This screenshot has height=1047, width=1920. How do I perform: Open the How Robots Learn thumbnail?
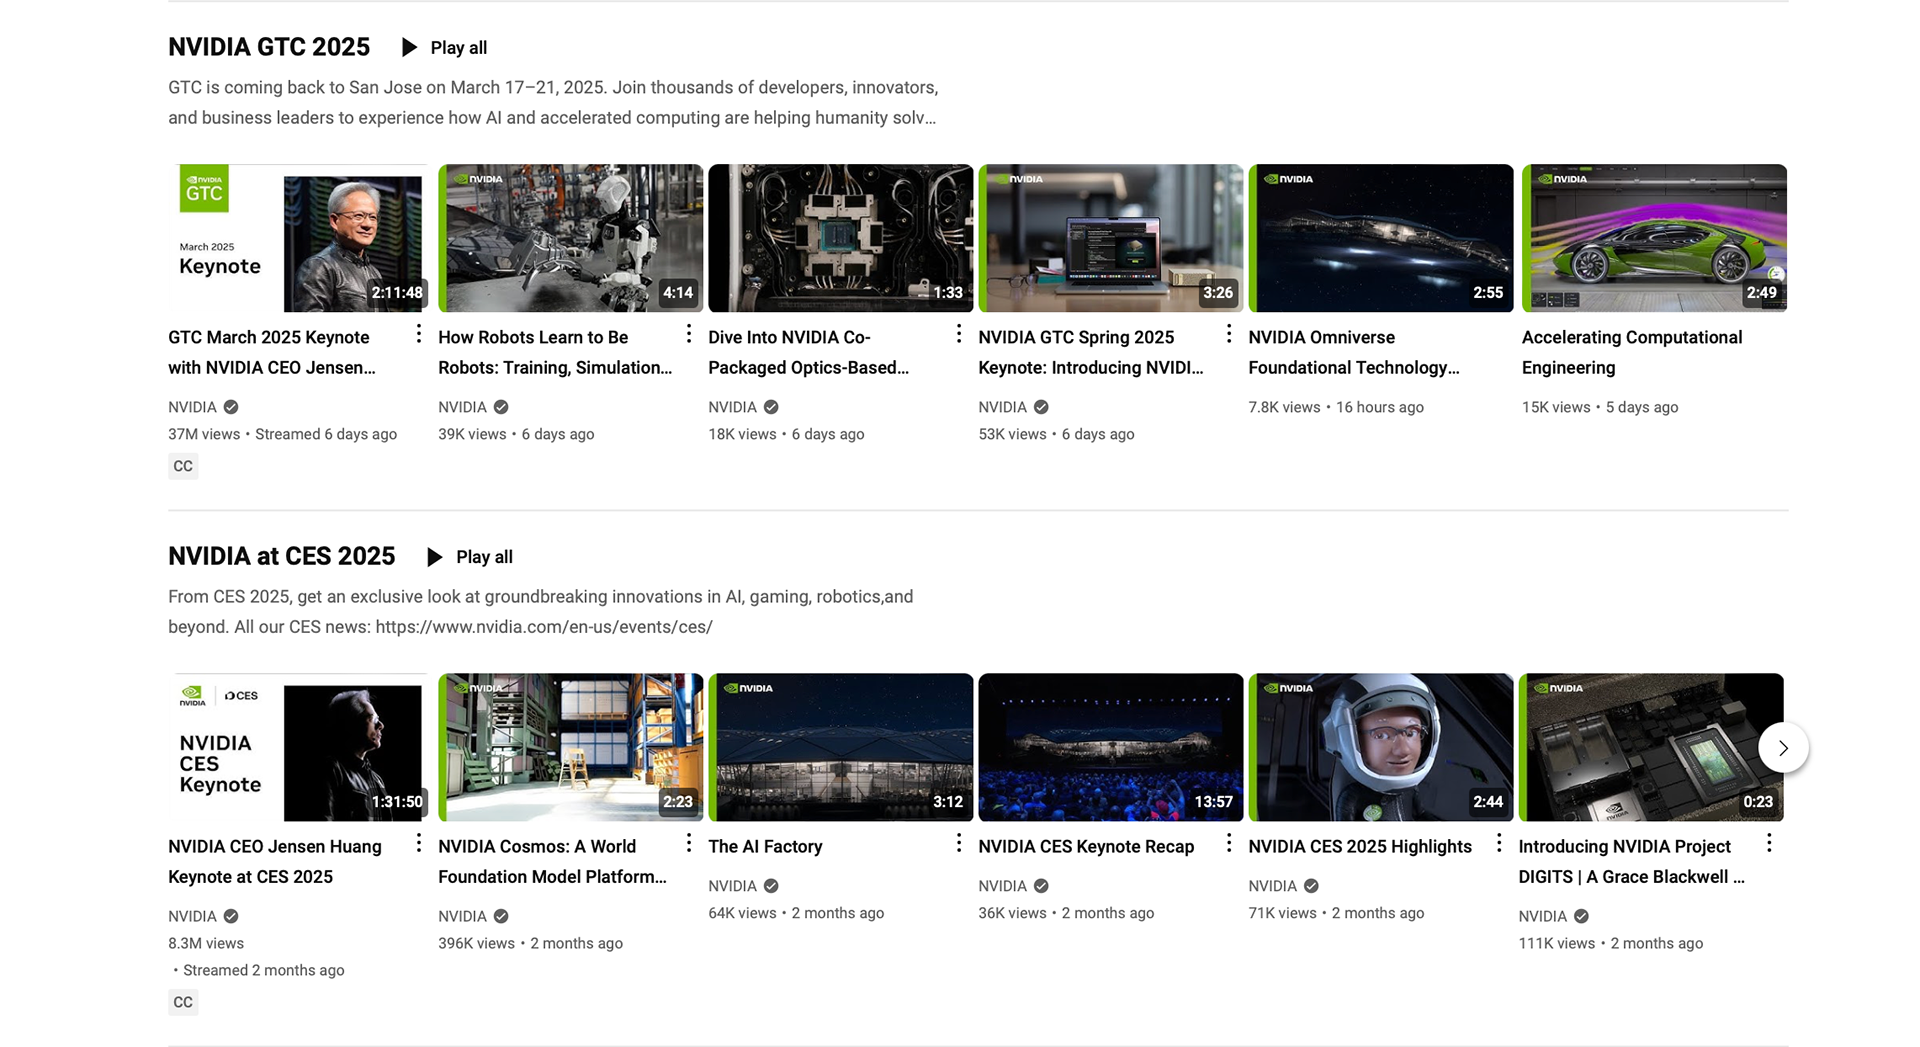pos(570,238)
